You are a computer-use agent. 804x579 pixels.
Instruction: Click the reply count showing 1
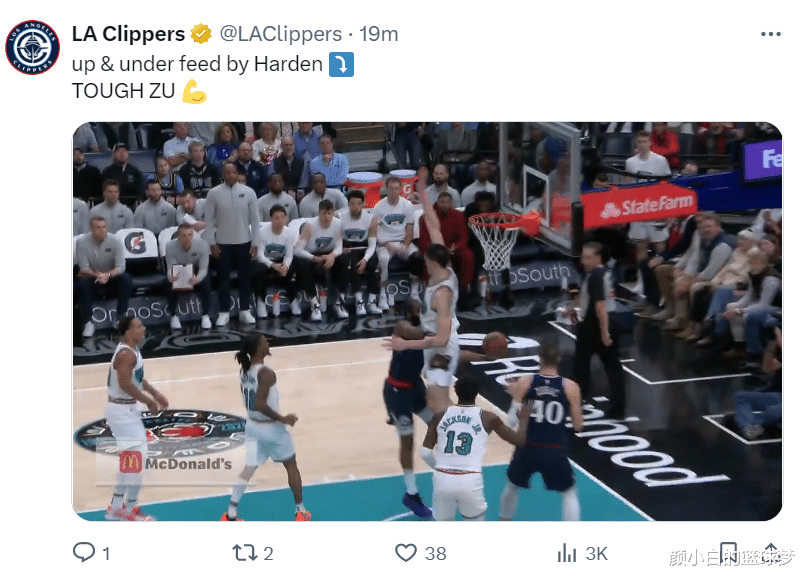pos(106,553)
